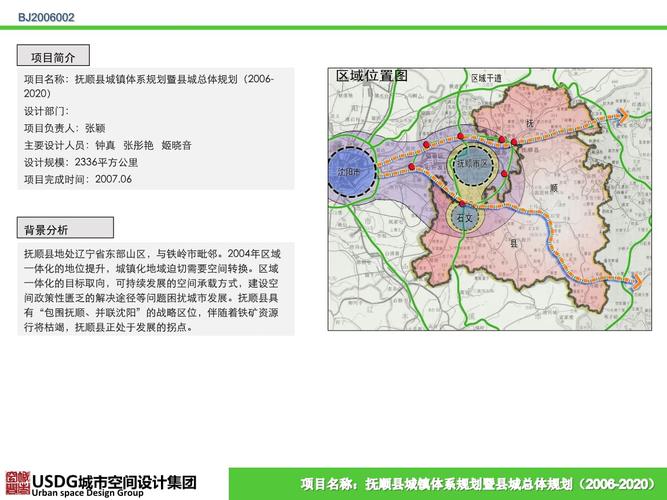The image size is (667, 500).
Task: Click the 区域位置图 map title
Action: point(372,76)
